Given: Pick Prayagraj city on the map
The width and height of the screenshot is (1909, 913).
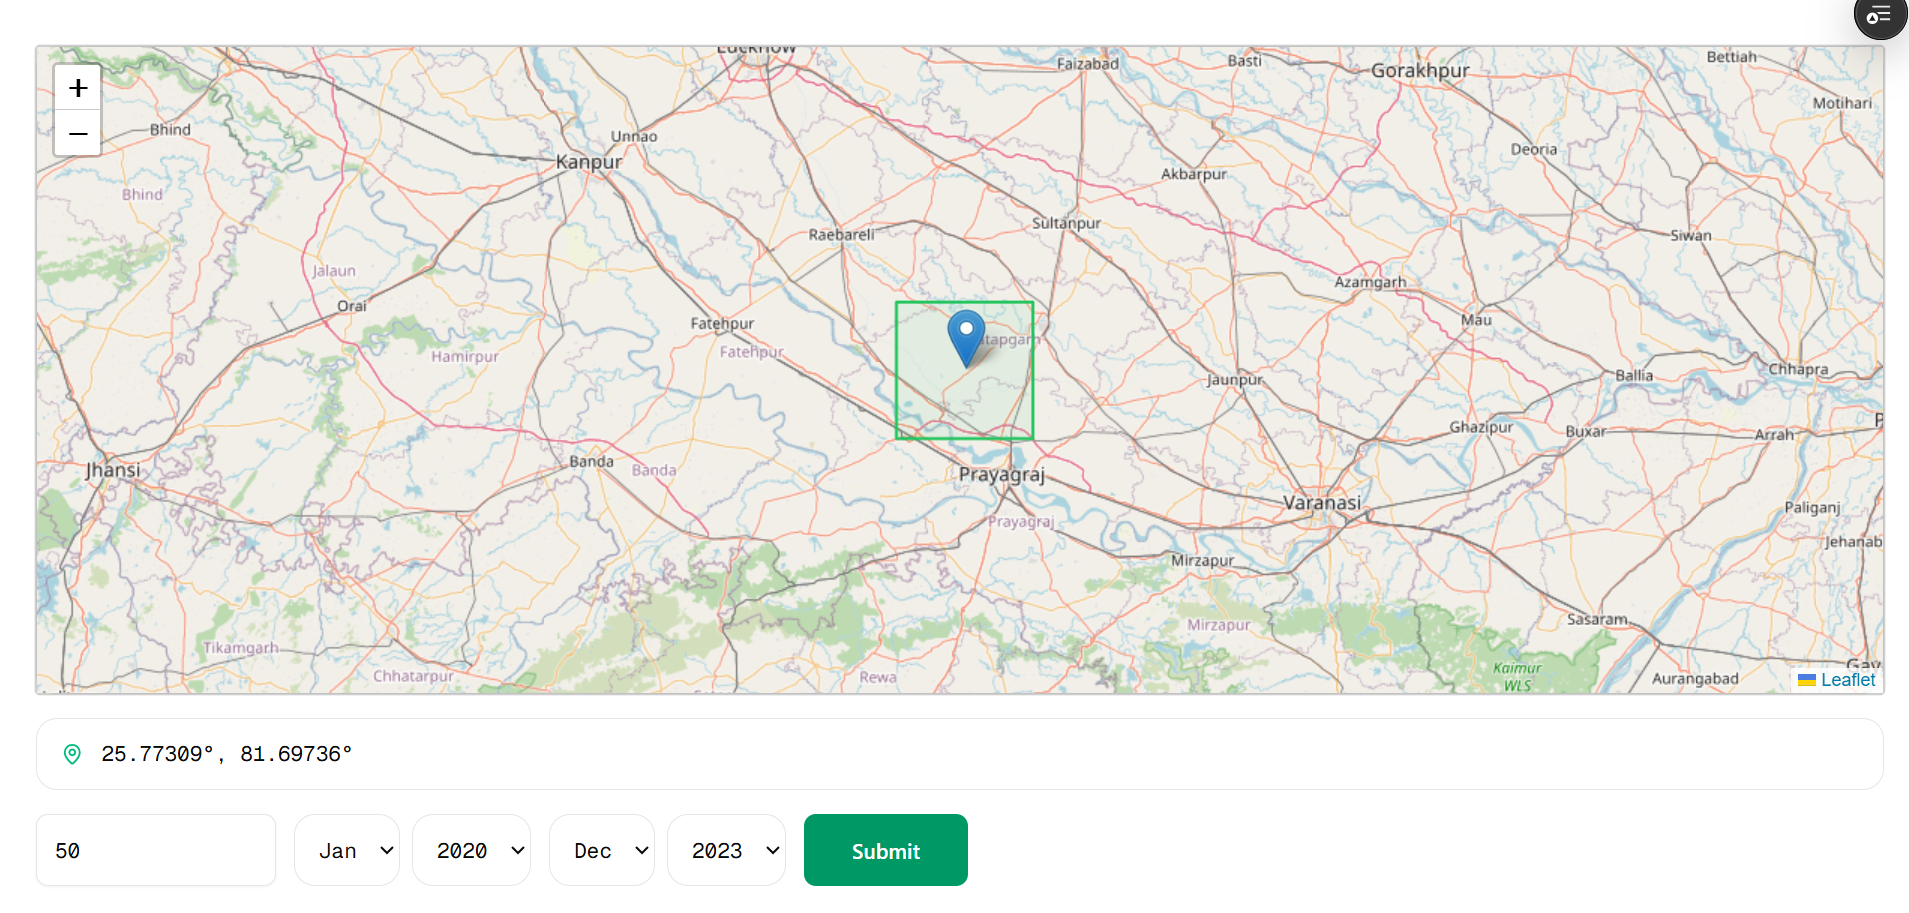Looking at the screenshot, I should click(1001, 474).
